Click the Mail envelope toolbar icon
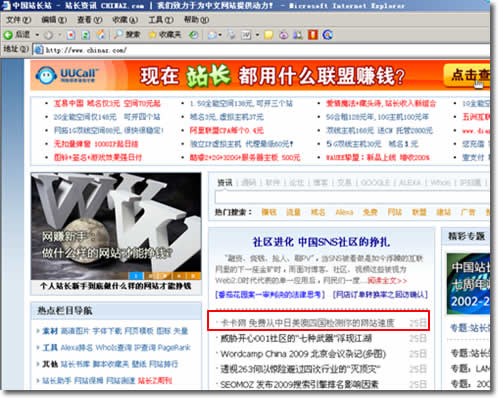This screenshot has width=498, height=398. click(212, 35)
